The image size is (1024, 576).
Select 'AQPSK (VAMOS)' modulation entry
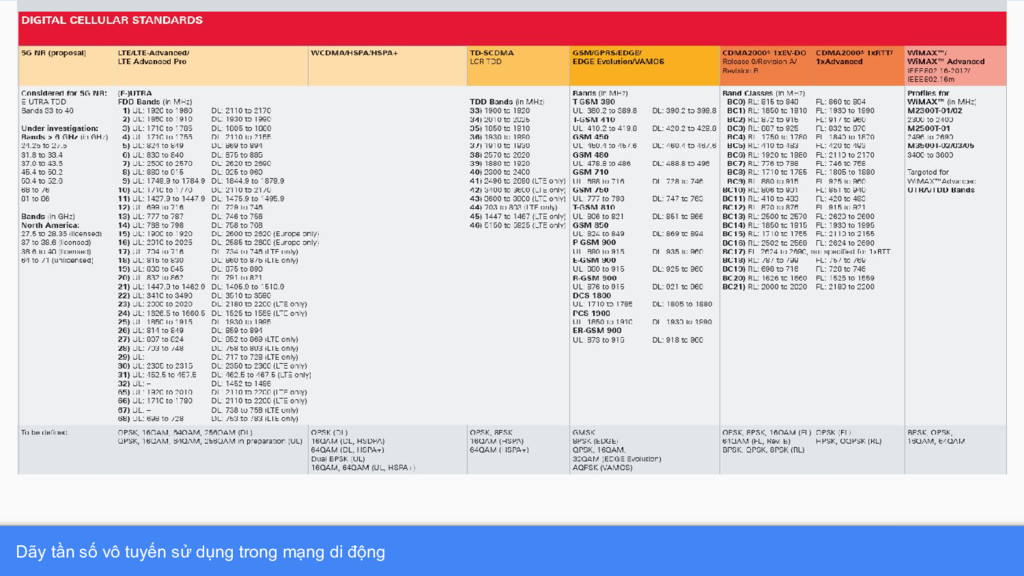tap(602, 468)
